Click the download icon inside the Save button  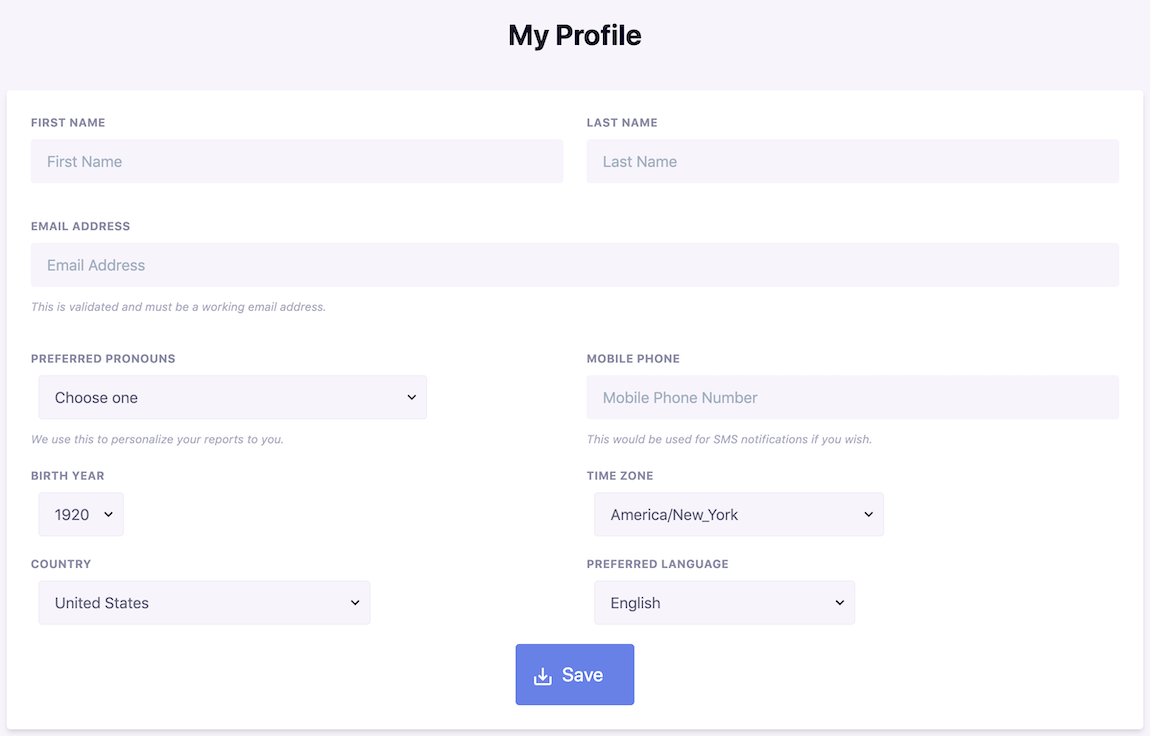pyautogui.click(x=542, y=675)
